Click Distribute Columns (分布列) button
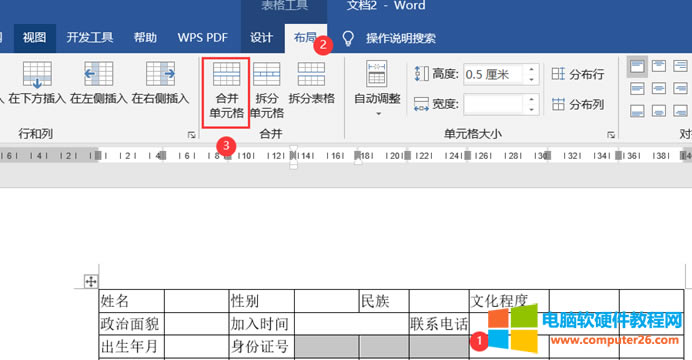 [x=578, y=105]
